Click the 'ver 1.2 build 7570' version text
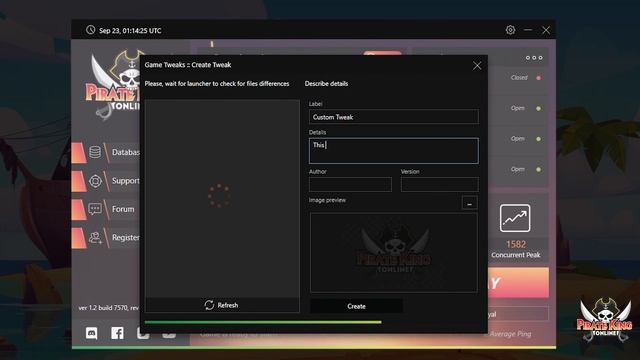 point(103,308)
